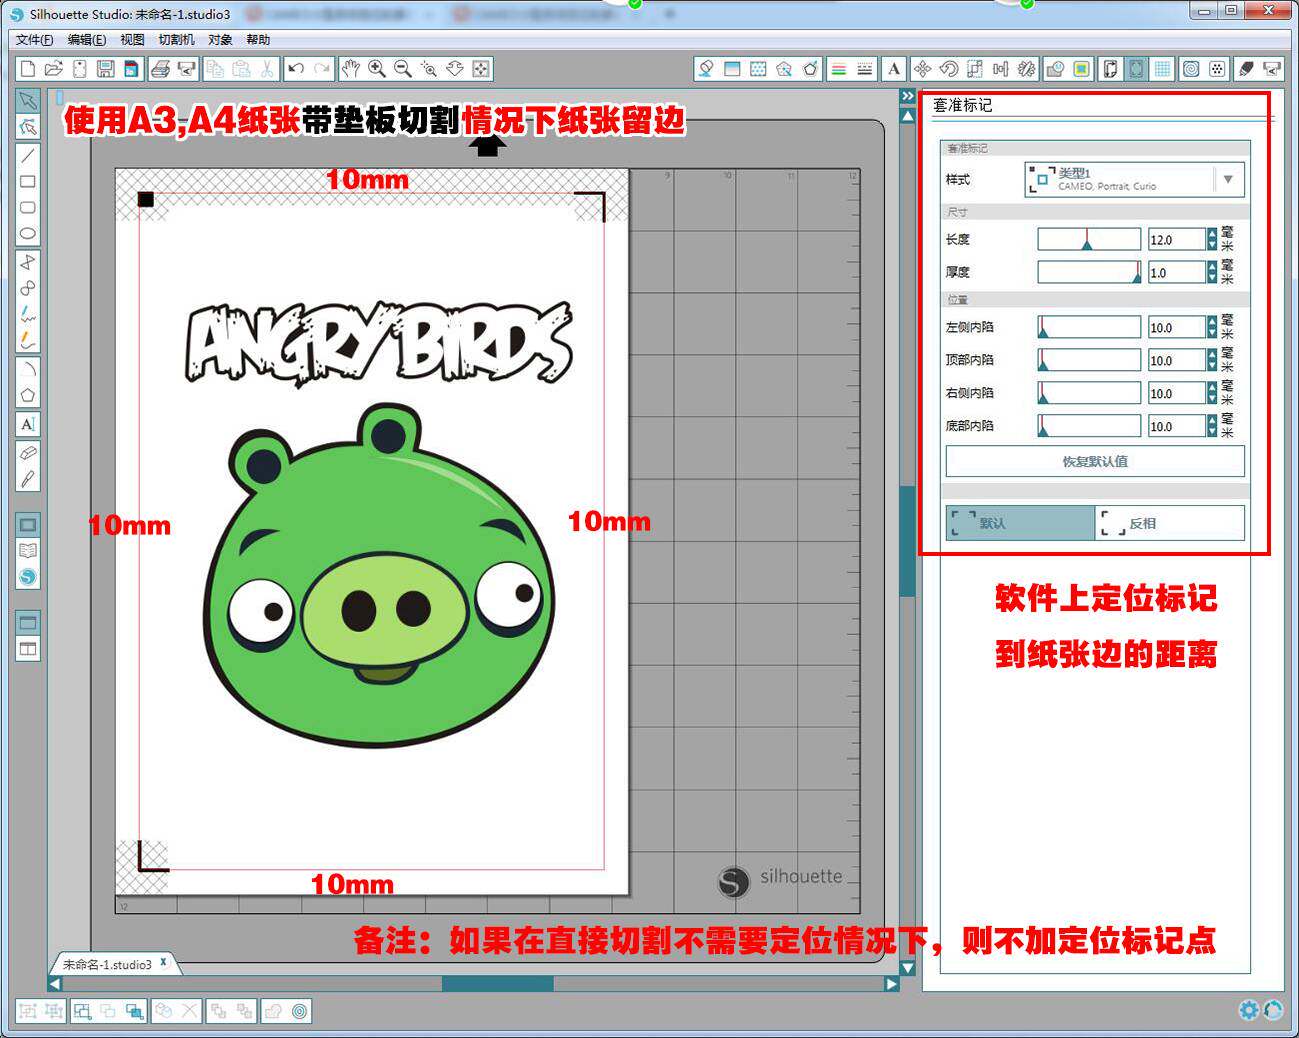Select the Draw Line tool
This screenshot has height=1038, width=1299.
tap(28, 156)
